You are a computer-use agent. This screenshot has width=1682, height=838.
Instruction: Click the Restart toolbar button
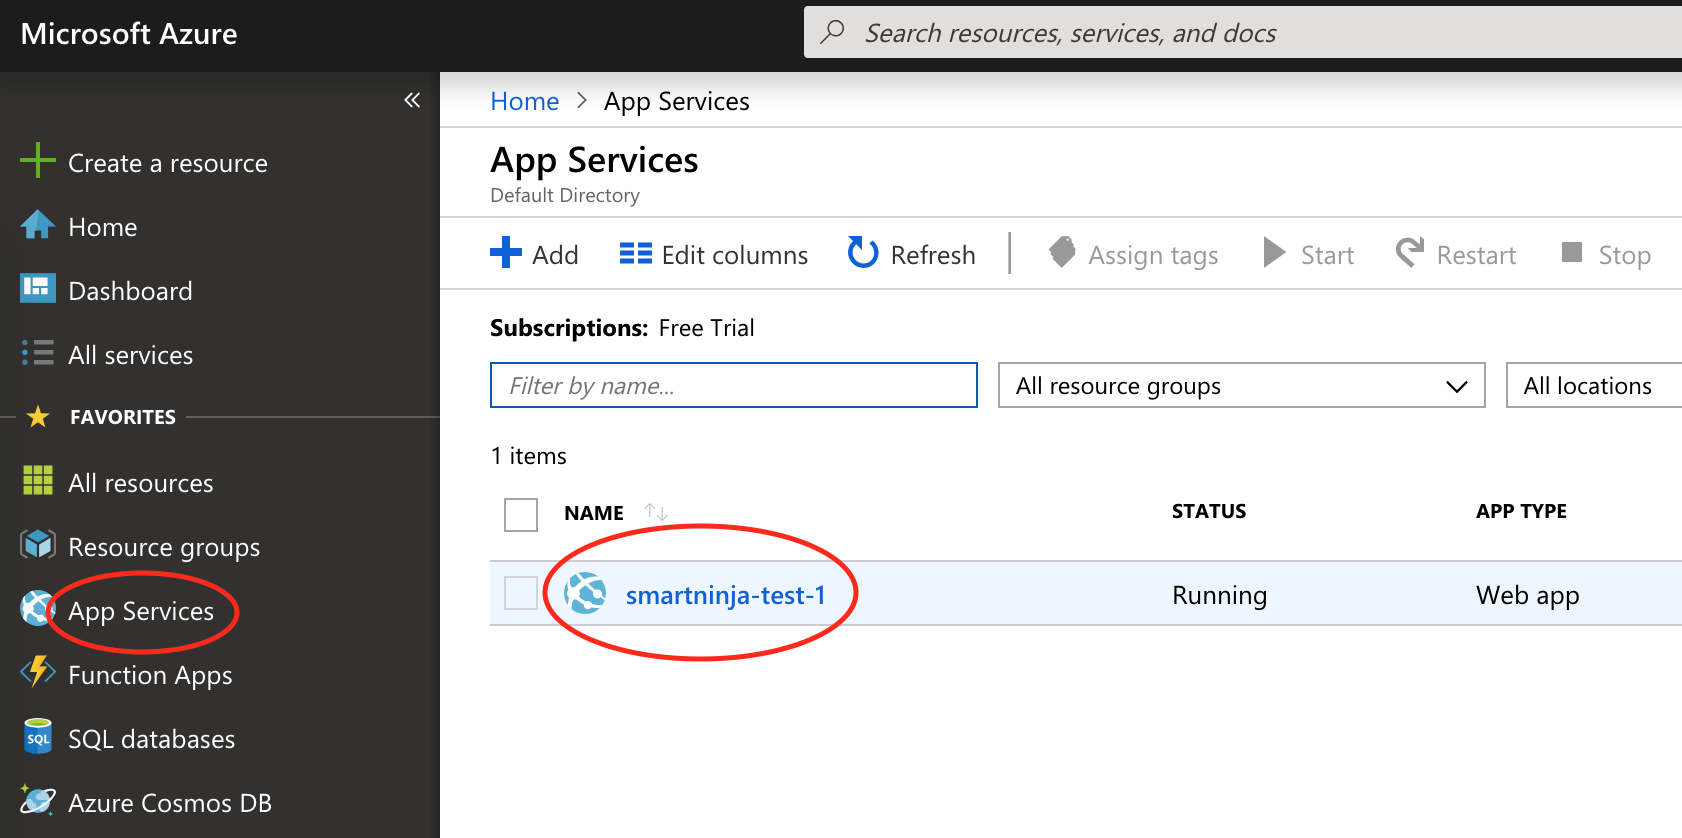[1456, 254]
